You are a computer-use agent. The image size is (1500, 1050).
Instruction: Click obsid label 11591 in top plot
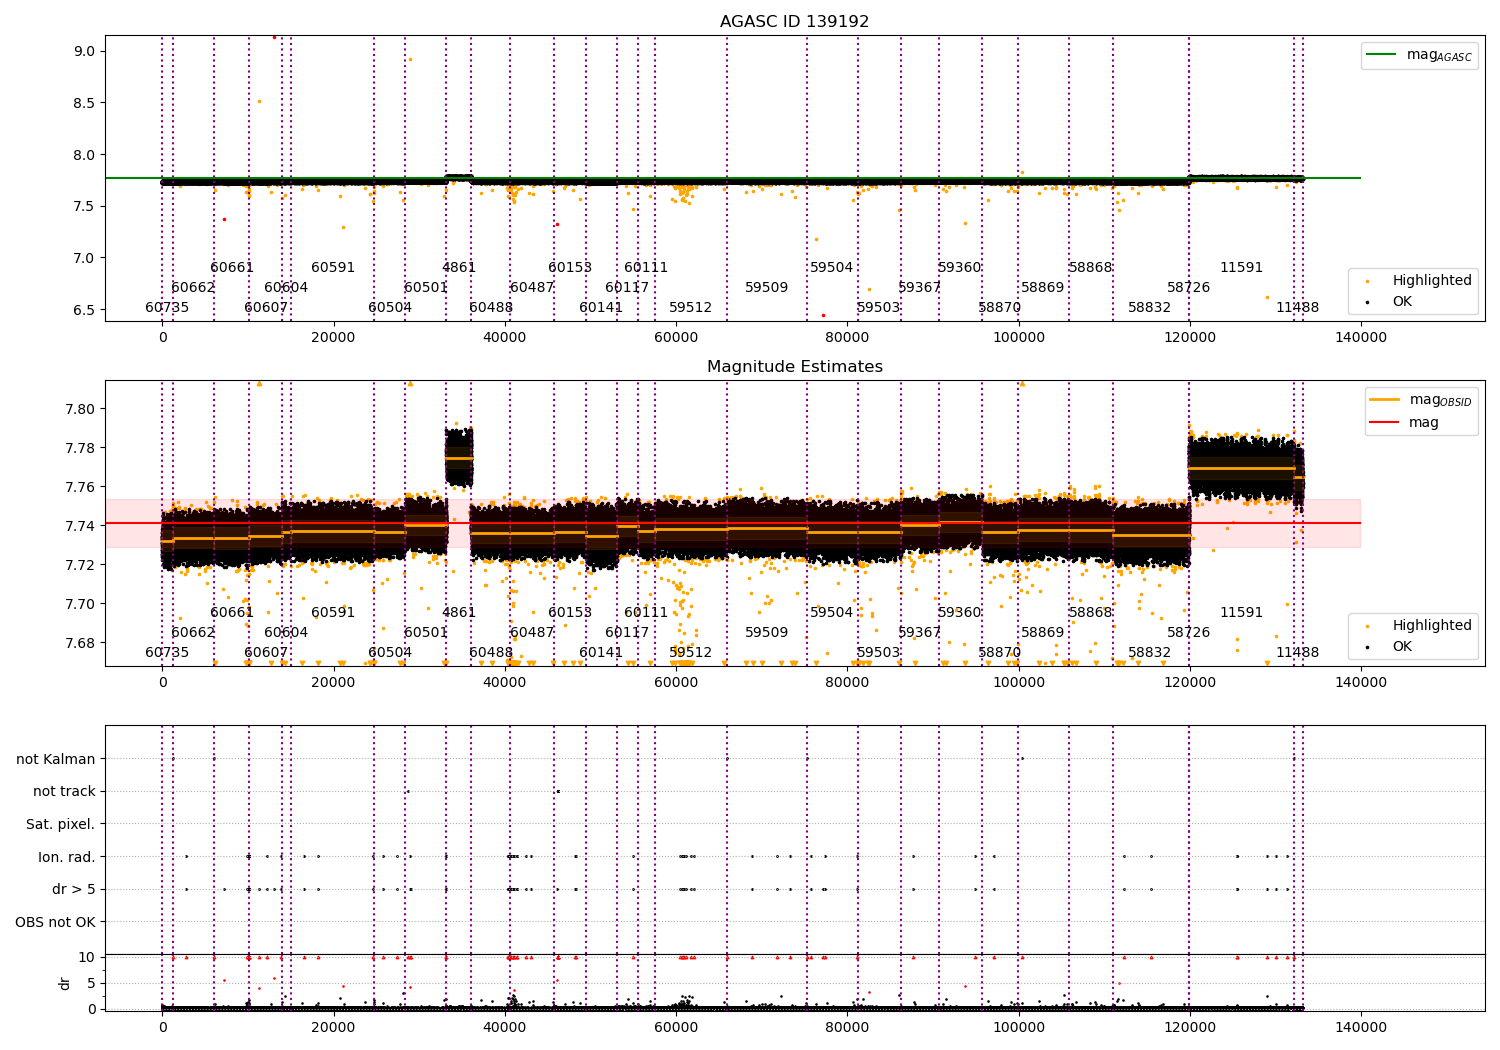pos(1242,268)
